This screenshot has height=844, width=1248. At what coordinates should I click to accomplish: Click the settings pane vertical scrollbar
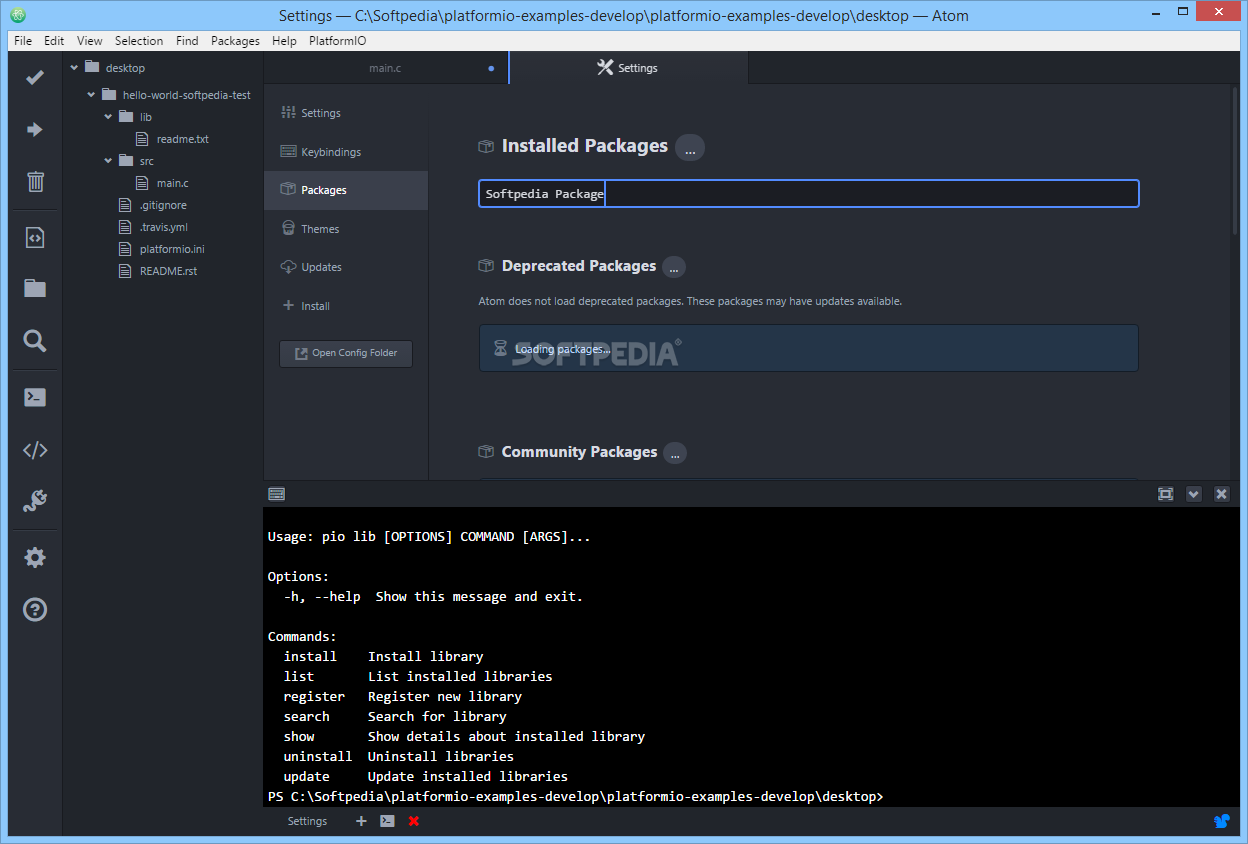(x=1235, y=160)
